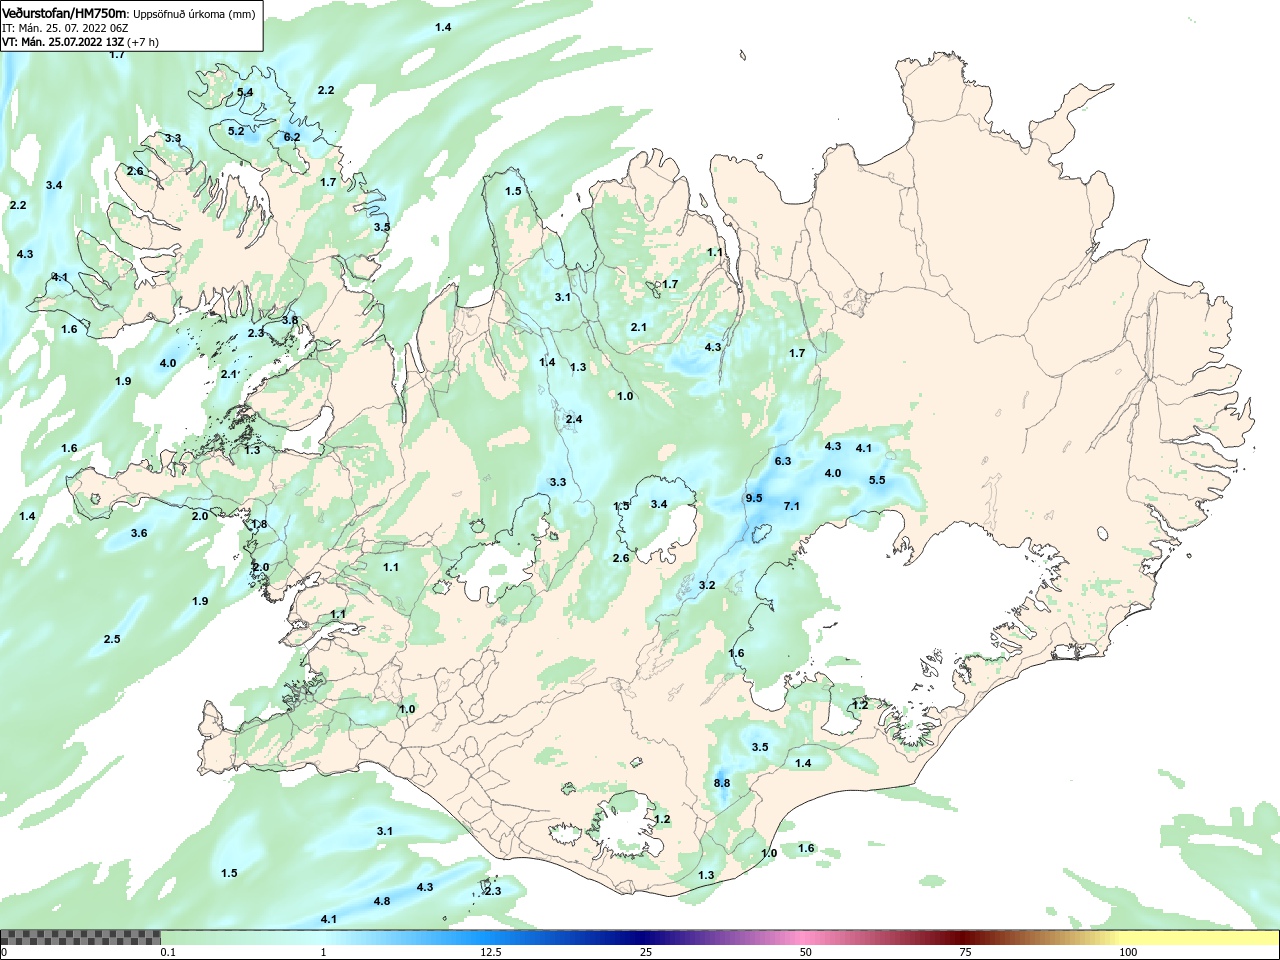Click the 1.8 precipitation value
The height and width of the screenshot is (960, 1280).
pos(259,524)
